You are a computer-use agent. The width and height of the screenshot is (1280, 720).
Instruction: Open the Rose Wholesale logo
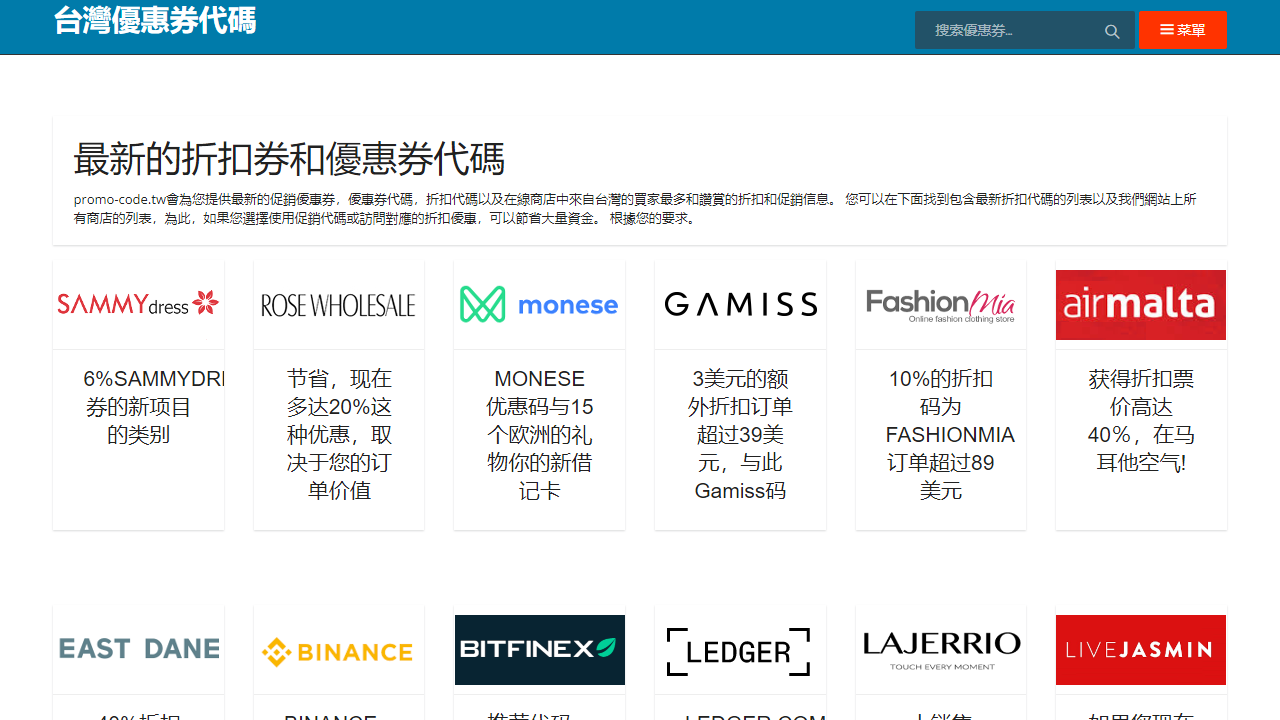tap(339, 305)
